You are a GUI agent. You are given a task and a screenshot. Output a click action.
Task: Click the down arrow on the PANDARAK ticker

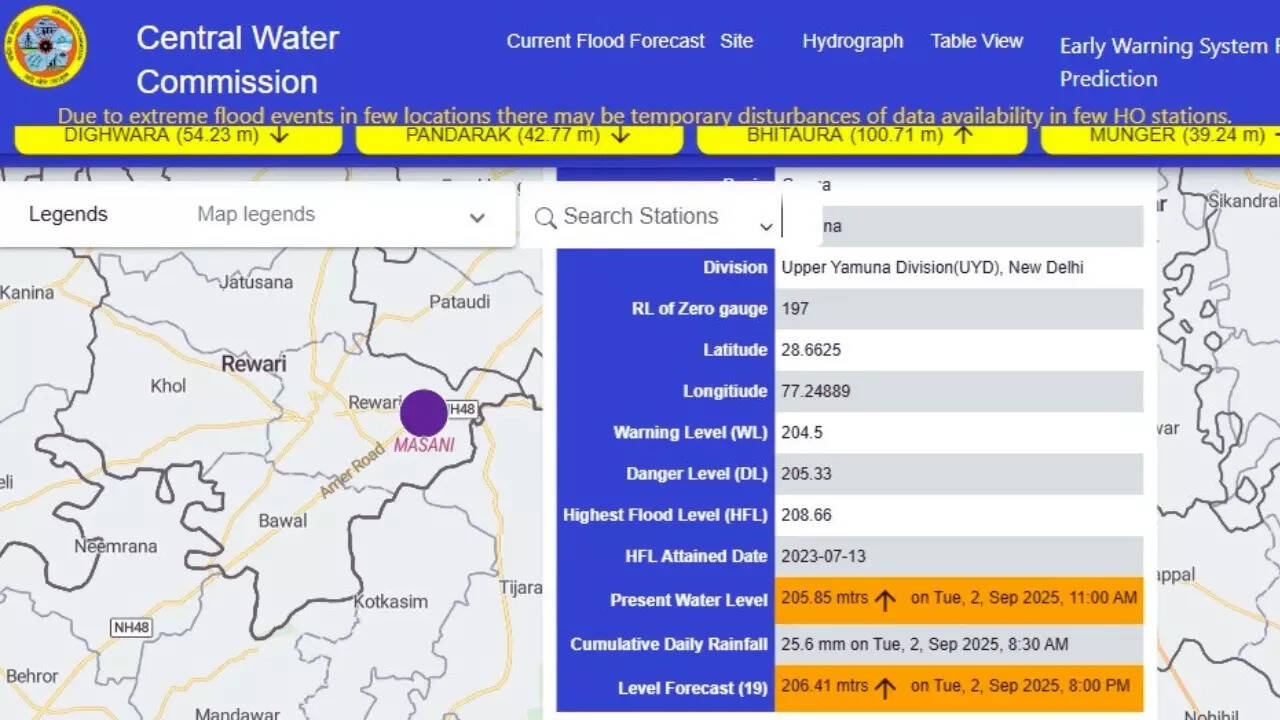tap(620, 135)
